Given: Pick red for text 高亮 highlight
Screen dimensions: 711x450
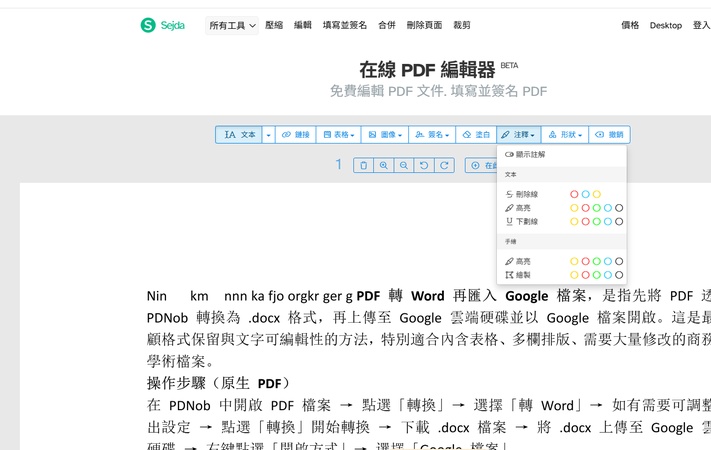Looking at the screenshot, I should pyautogui.click(x=585, y=208).
